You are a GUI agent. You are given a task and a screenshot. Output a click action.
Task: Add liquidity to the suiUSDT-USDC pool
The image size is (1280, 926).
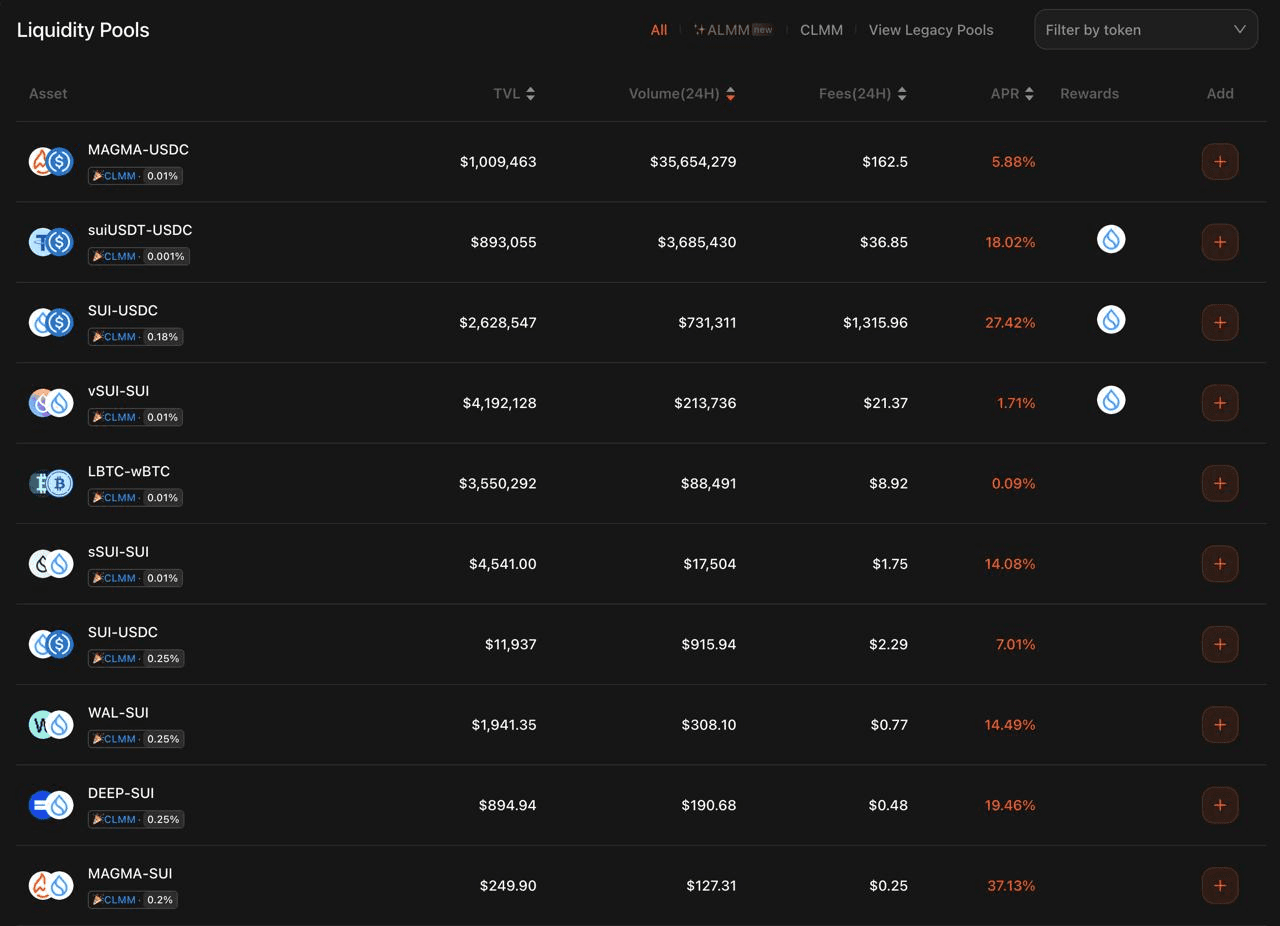coord(1219,242)
